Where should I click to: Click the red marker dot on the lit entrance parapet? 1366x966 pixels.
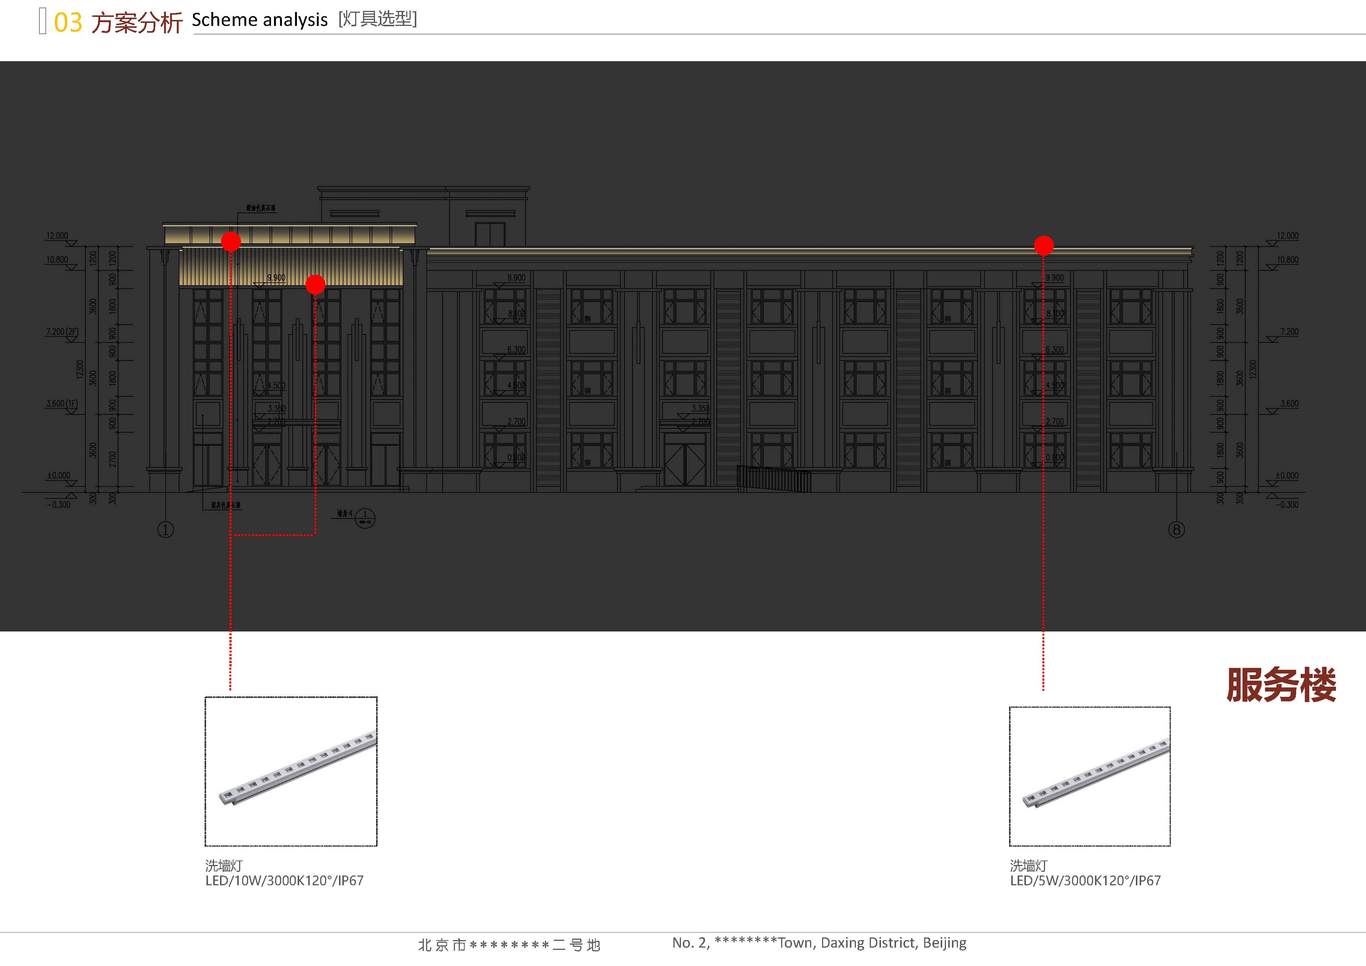[x=231, y=242]
